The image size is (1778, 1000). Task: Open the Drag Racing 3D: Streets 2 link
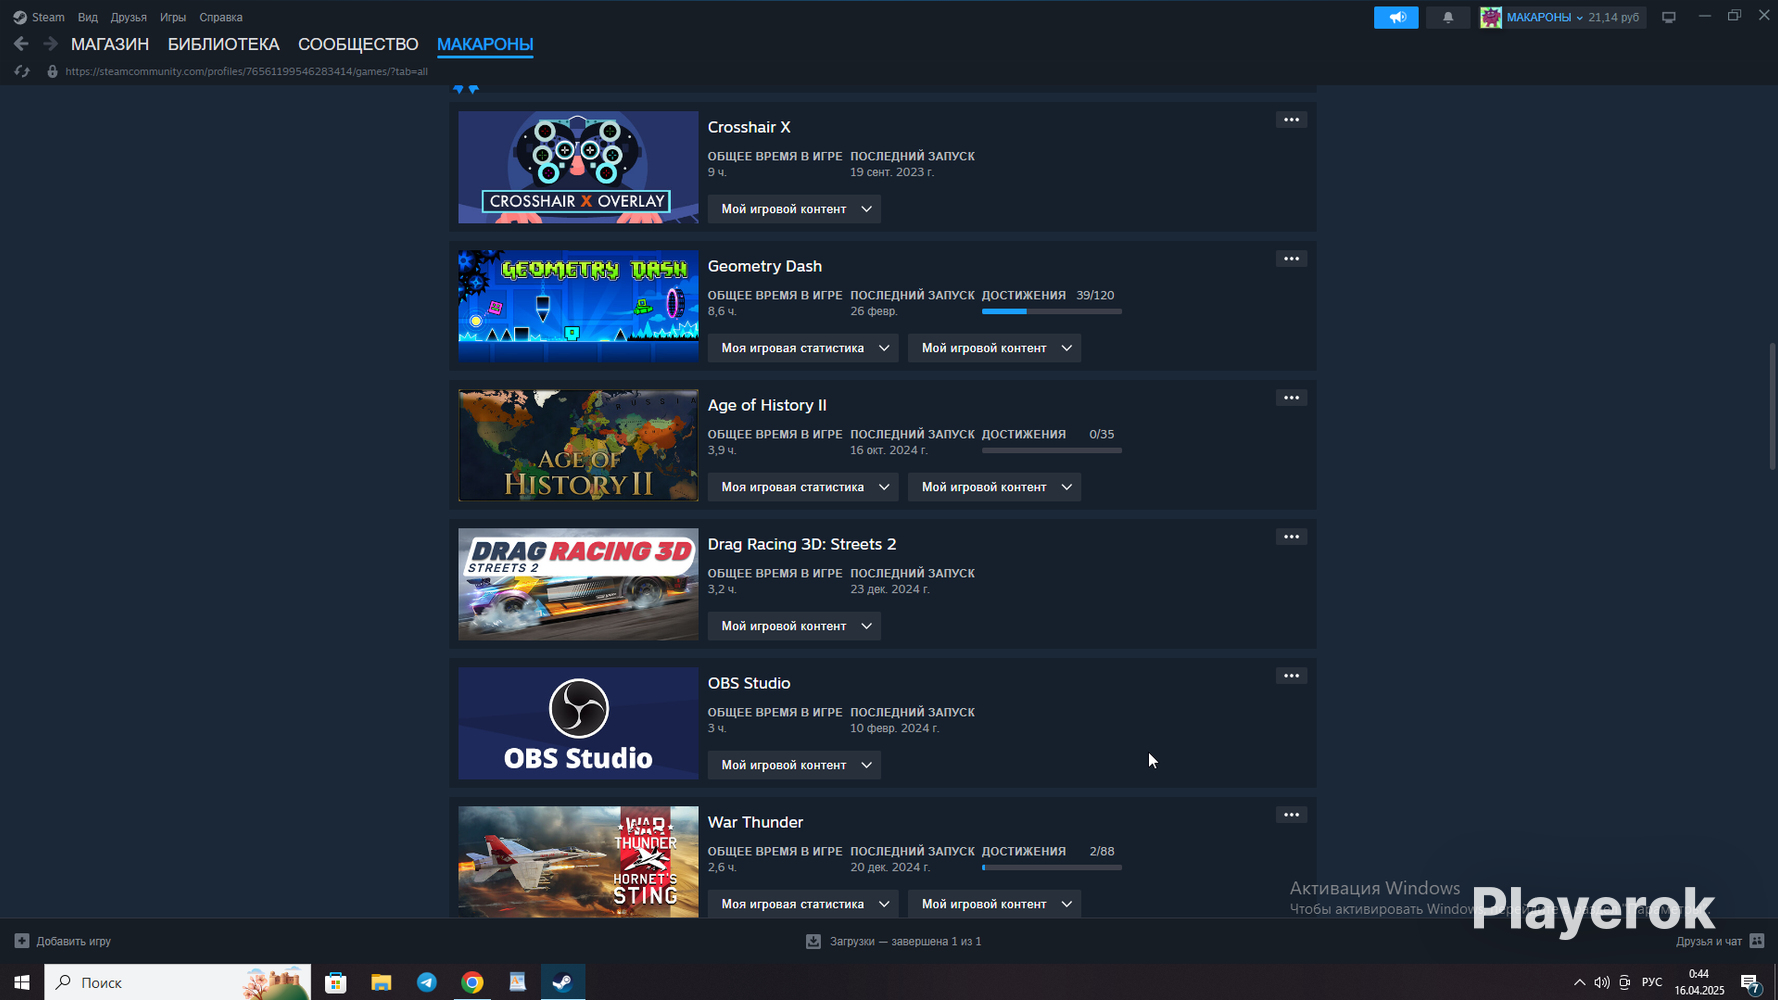(802, 544)
